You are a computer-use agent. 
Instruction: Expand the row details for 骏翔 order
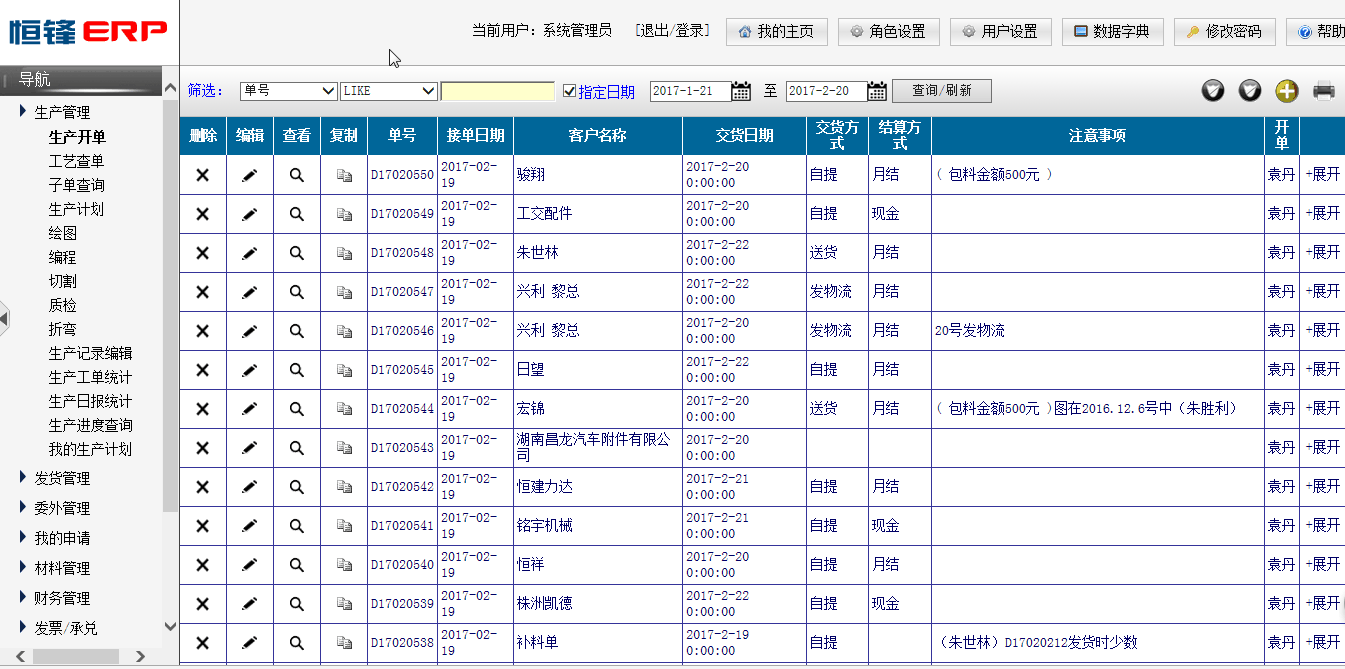point(1322,174)
